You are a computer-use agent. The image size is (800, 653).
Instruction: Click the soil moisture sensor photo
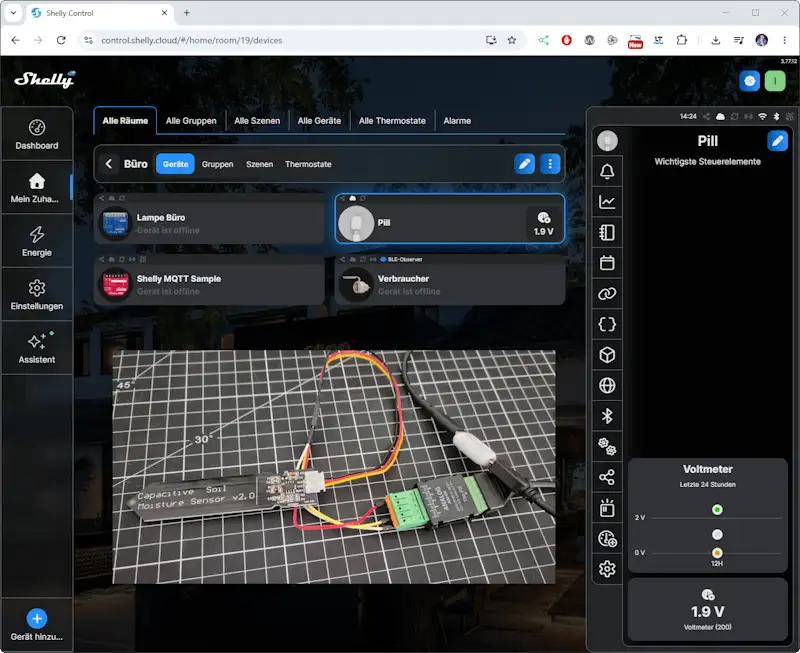[334, 467]
